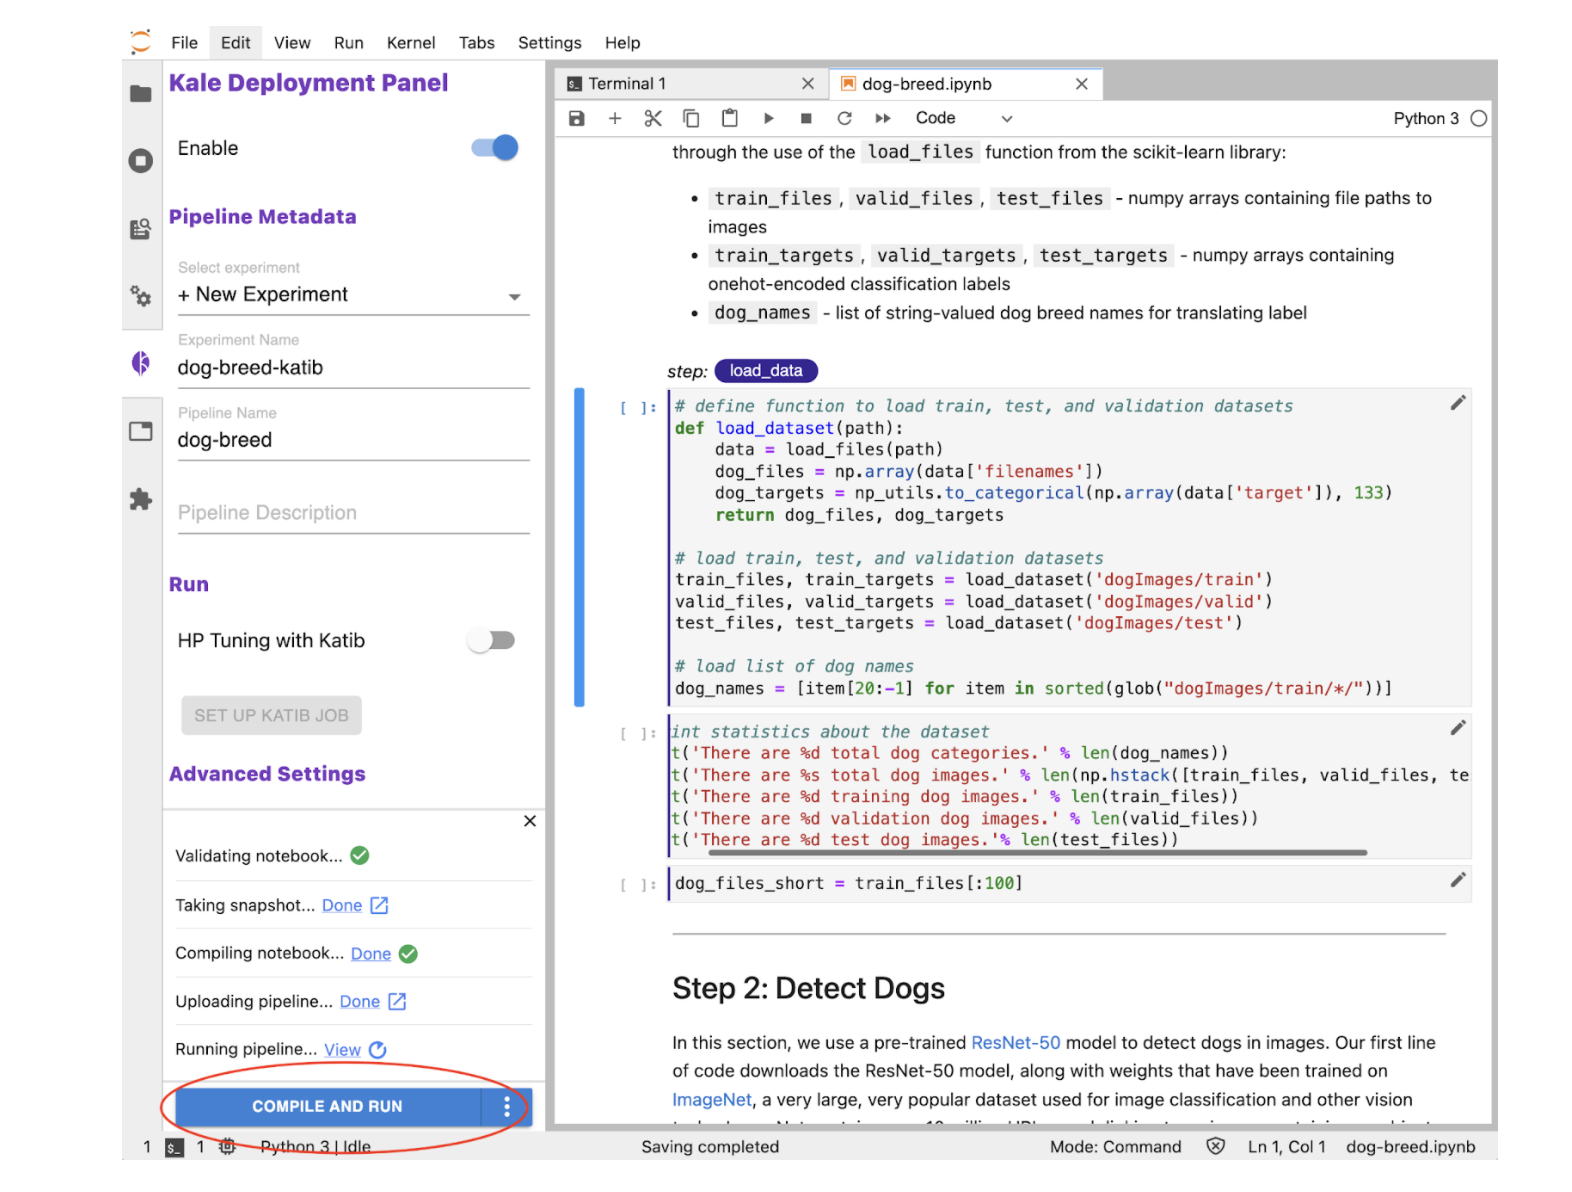
Task: Open the extension manager puzzle icon
Action: pyautogui.click(x=141, y=499)
